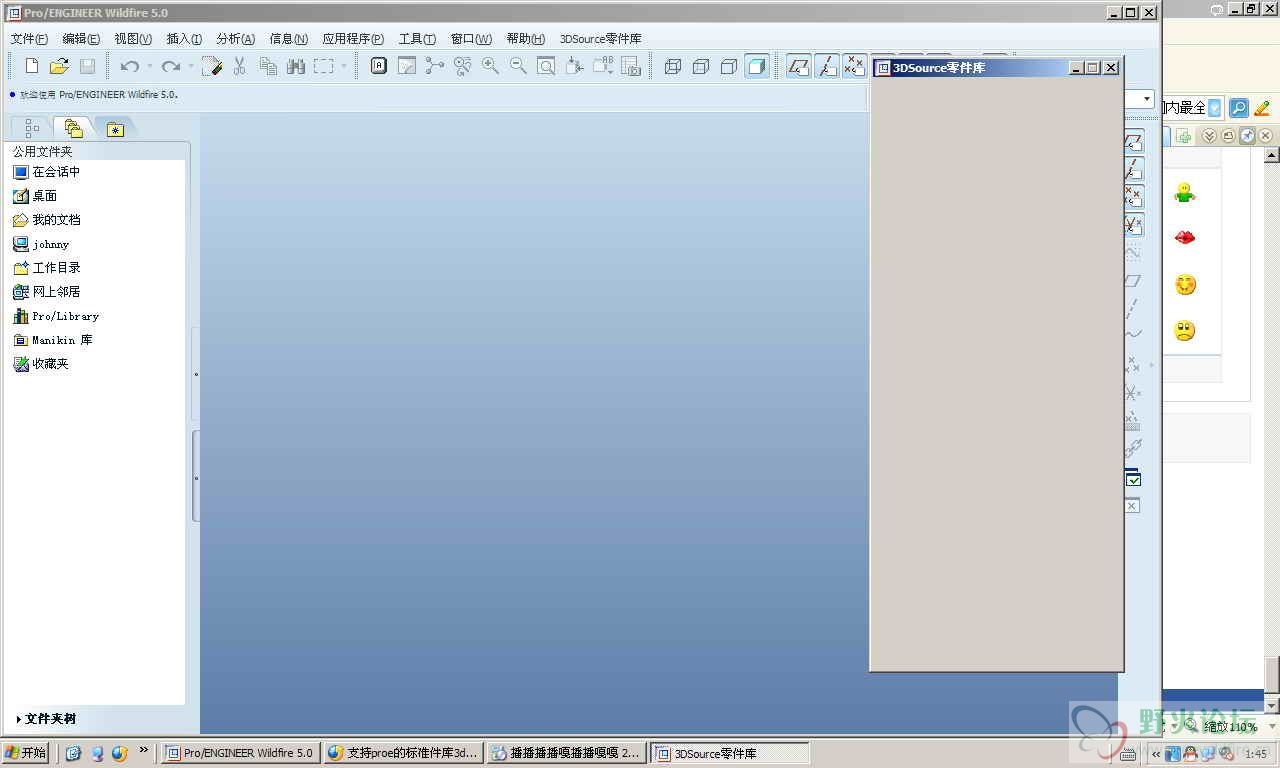Open the Find binoculars tool
This screenshot has width=1280, height=768.
[296, 66]
